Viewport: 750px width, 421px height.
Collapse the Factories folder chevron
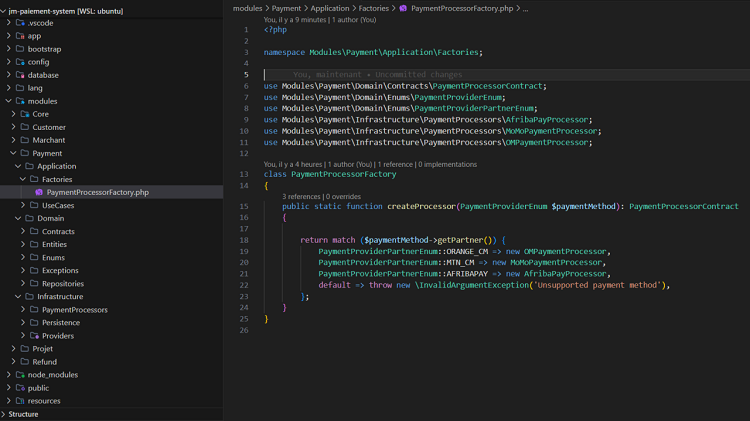pos(23,179)
